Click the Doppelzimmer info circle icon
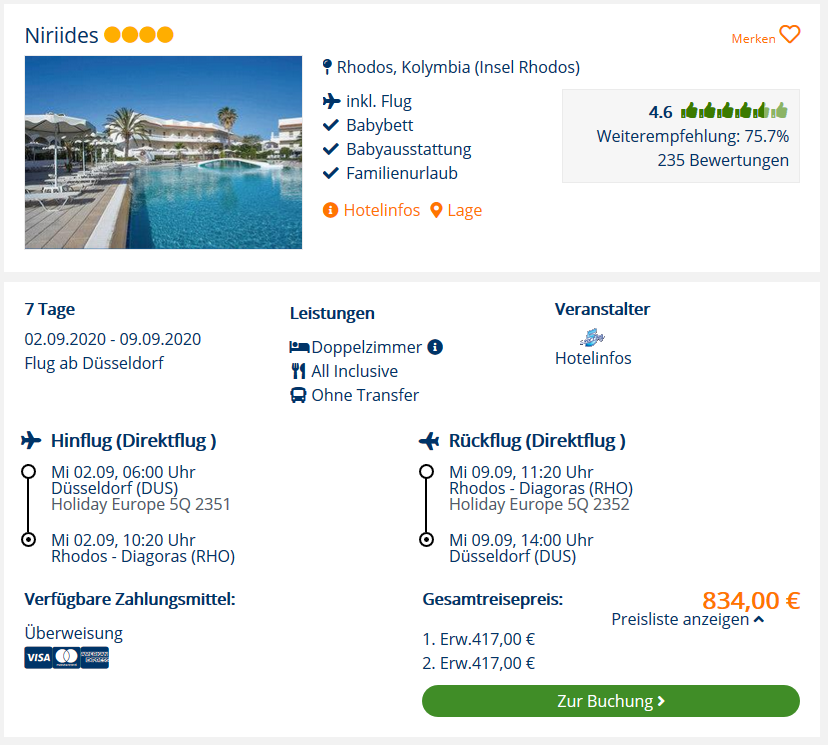The image size is (828, 745). pyautogui.click(x=435, y=347)
